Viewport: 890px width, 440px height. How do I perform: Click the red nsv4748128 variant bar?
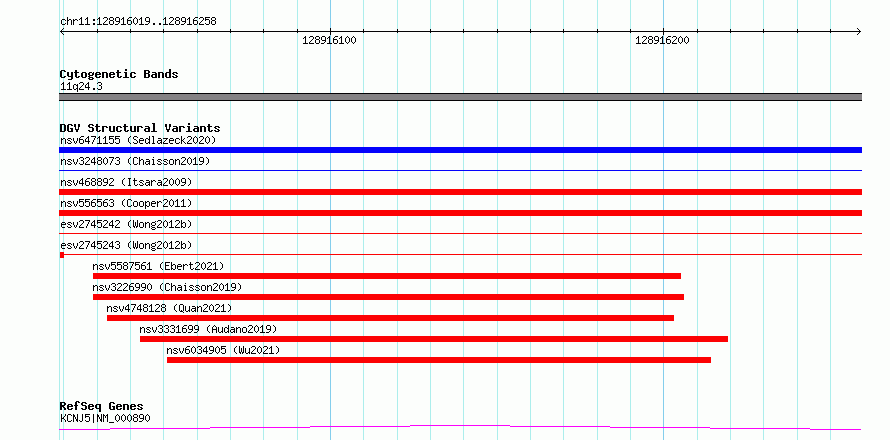pos(391,318)
